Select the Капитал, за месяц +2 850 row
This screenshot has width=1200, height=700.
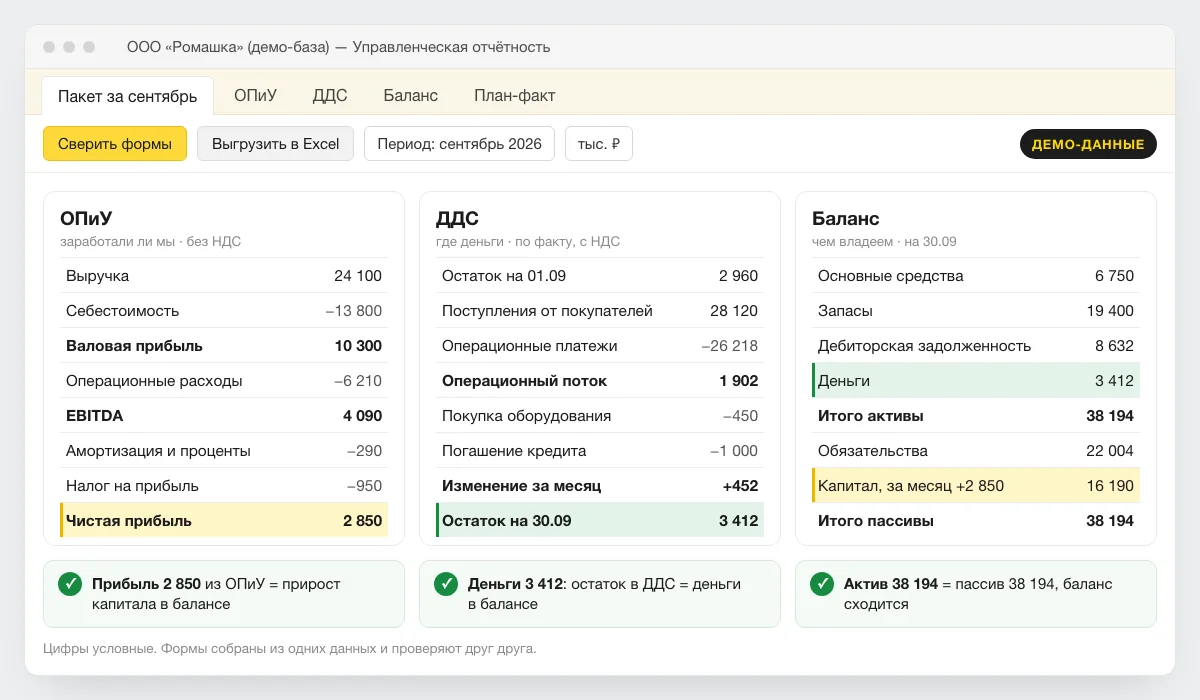coord(976,486)
